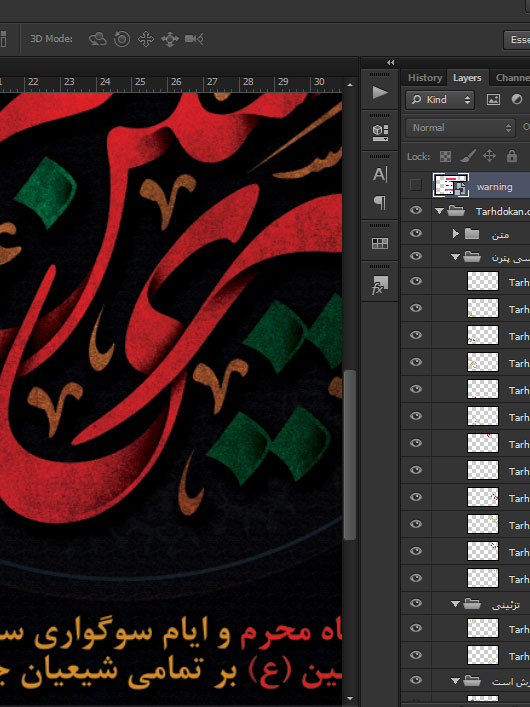Click the canvas vertical scrollbar thumb
Viewport: 530px width, 707px height.
pyautogui.click(x=350, y=455)
